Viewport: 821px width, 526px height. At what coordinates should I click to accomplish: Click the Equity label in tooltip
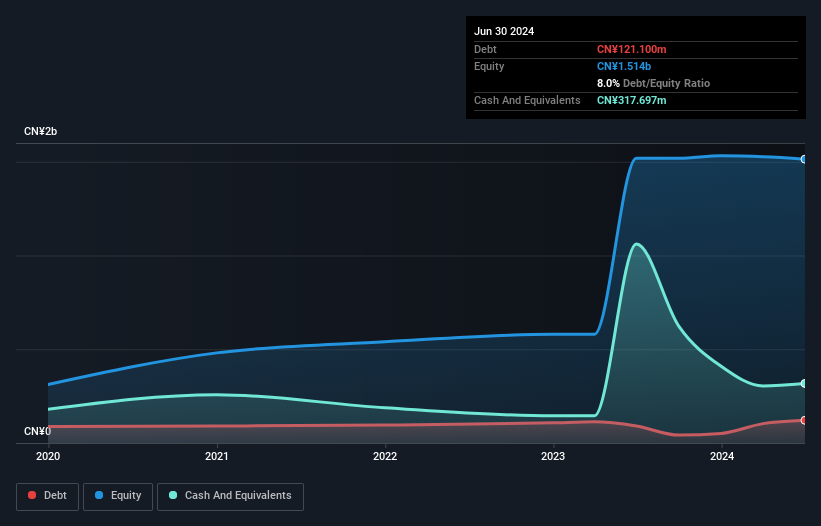pos(489,66)
